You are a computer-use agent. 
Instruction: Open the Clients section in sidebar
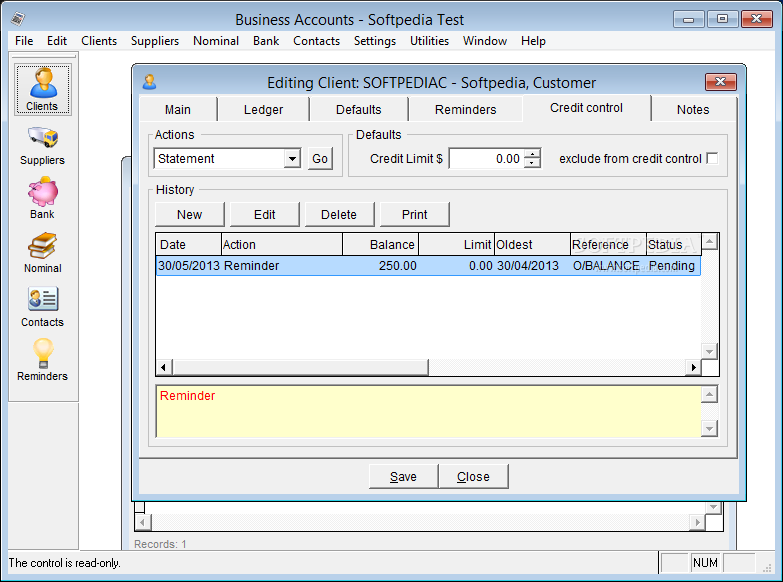click(x=42, y=90)
